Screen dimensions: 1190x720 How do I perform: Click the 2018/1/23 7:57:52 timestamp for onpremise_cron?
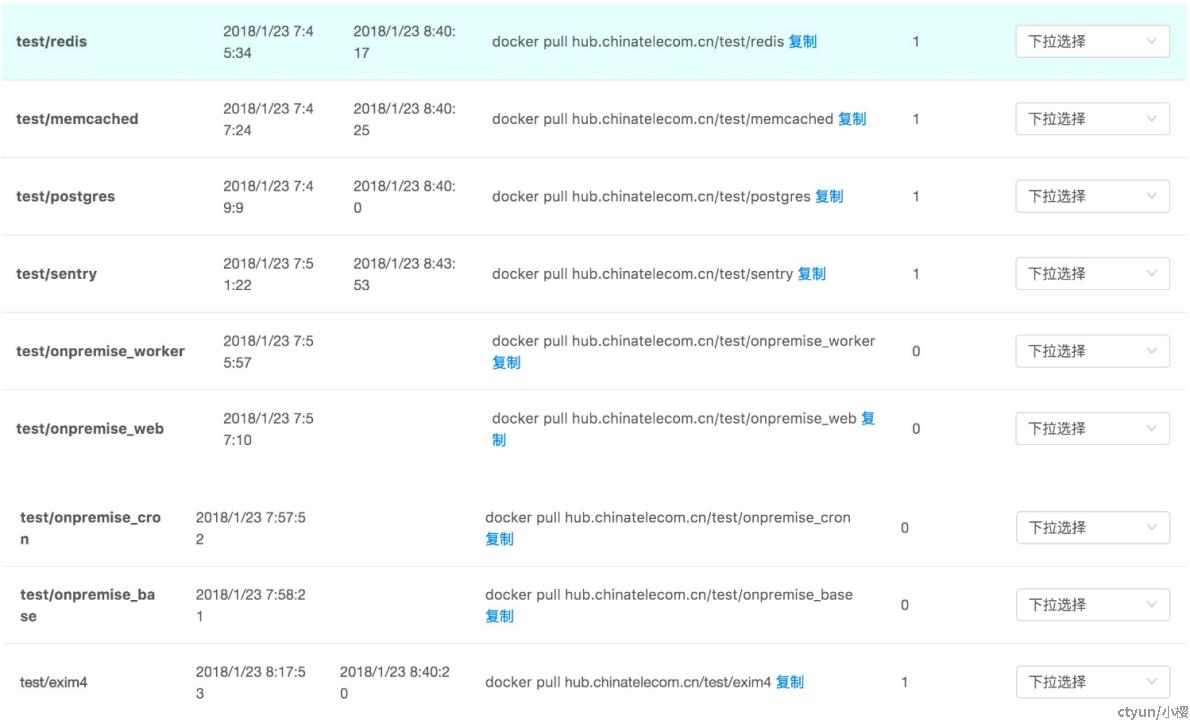pyautogui.click(x=250, y=528)
